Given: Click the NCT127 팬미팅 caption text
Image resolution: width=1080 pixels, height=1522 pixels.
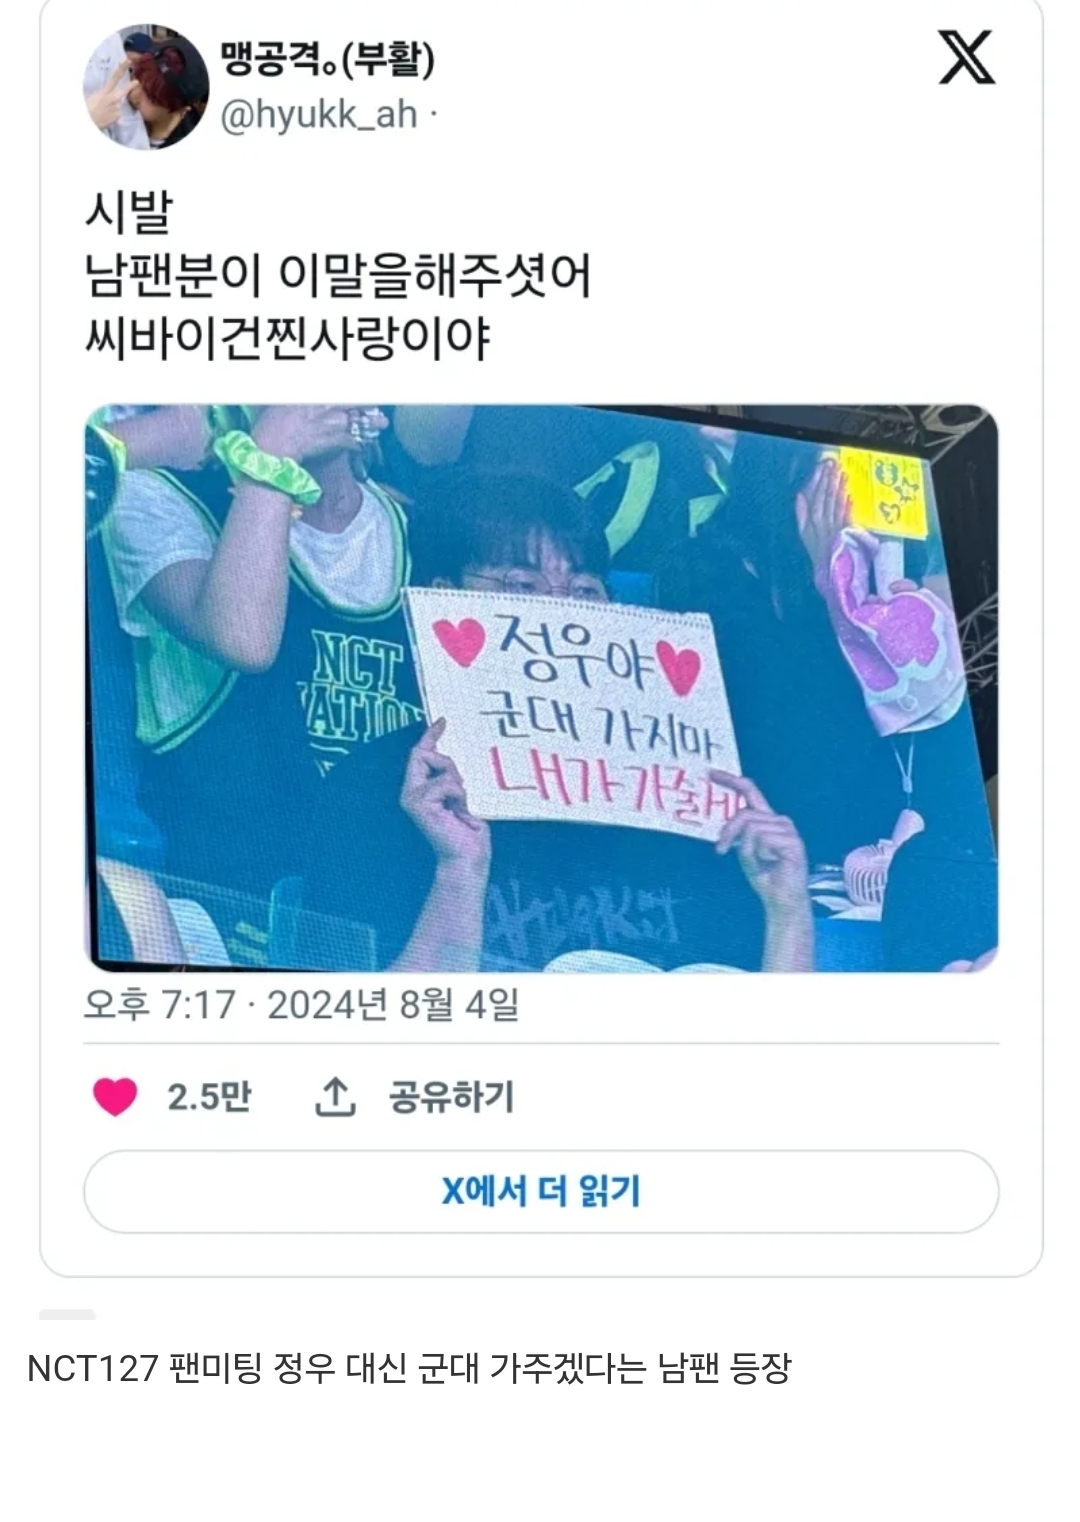Looking at the screenshot, I should tap(409, 1367).
